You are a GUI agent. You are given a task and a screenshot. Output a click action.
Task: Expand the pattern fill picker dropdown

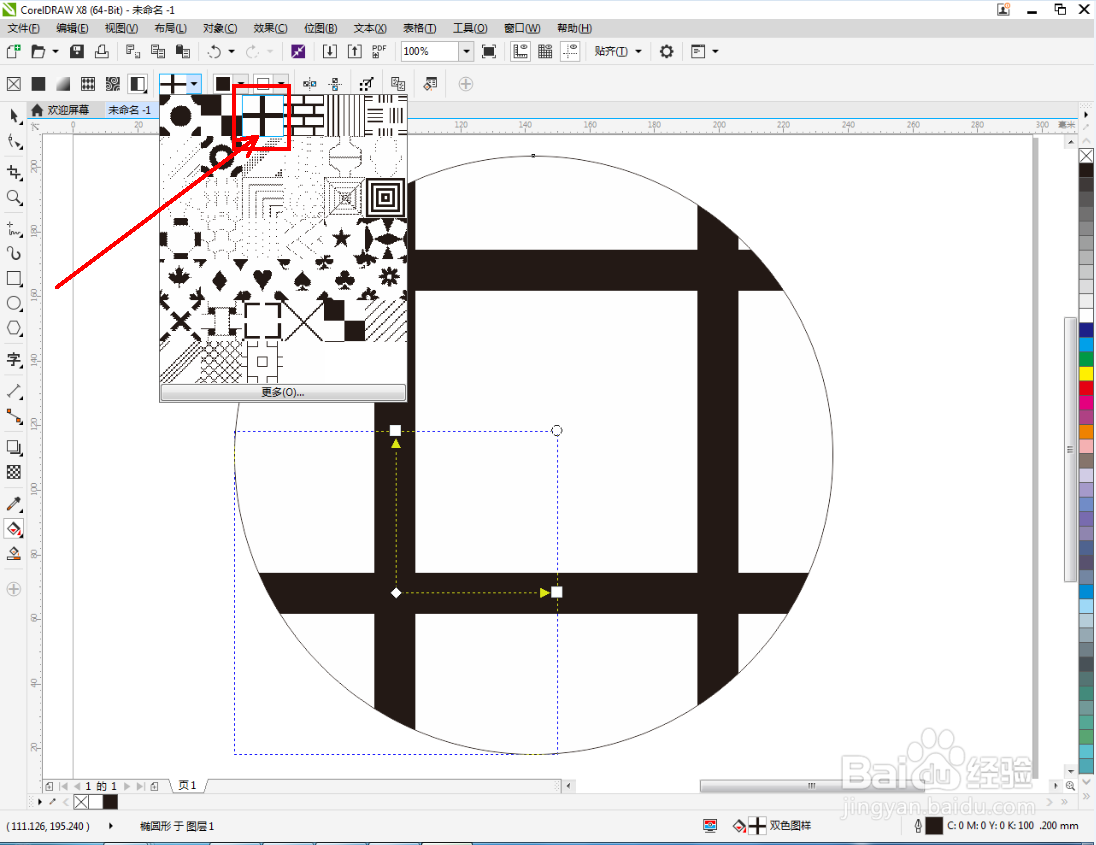[194, 84]
